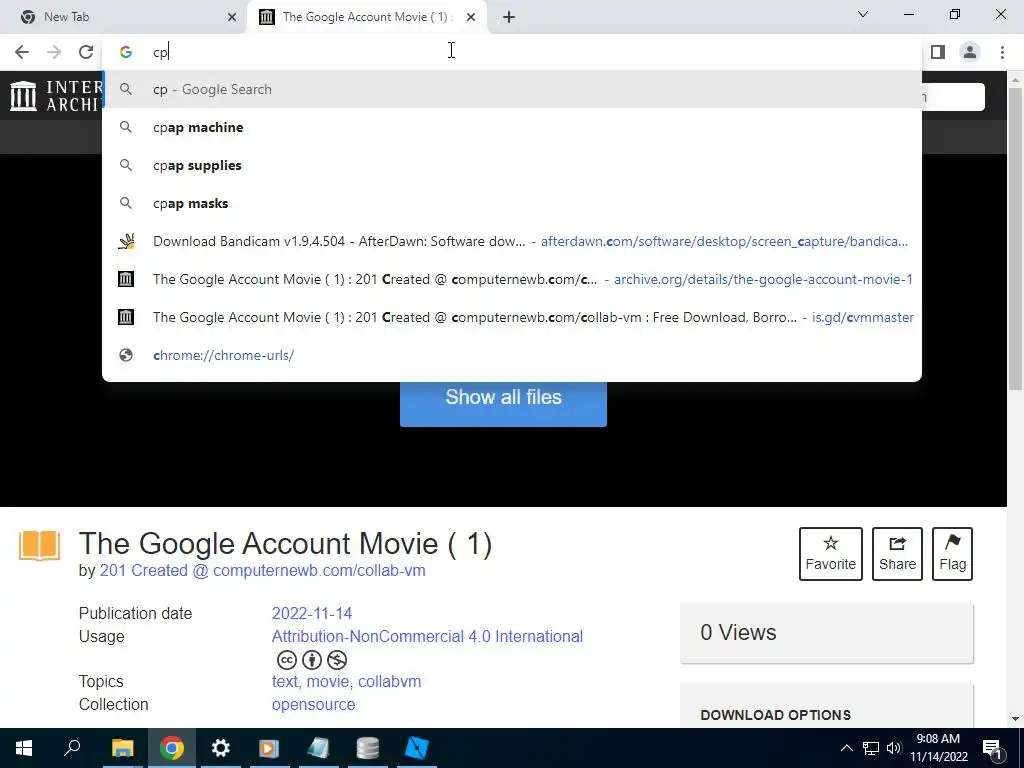The height and width of the screenshot is (768, 1024).
Task: Click the DOWNLOAD OPTIONS heading
Action: coord(775,714)
